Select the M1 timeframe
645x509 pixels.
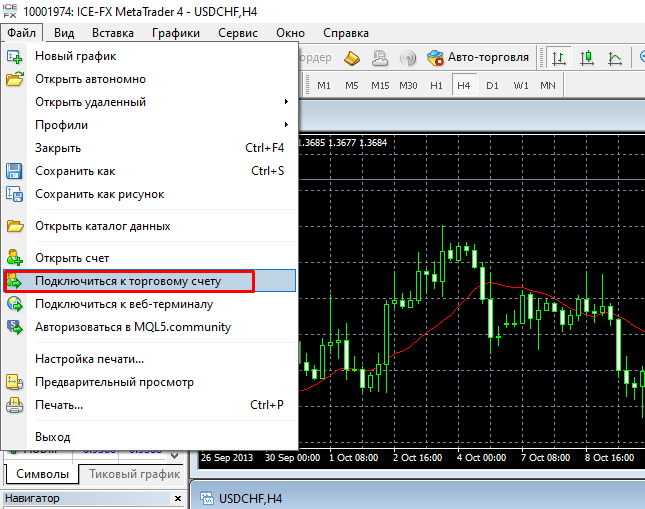pyautogui.click(x=324, y=86)
